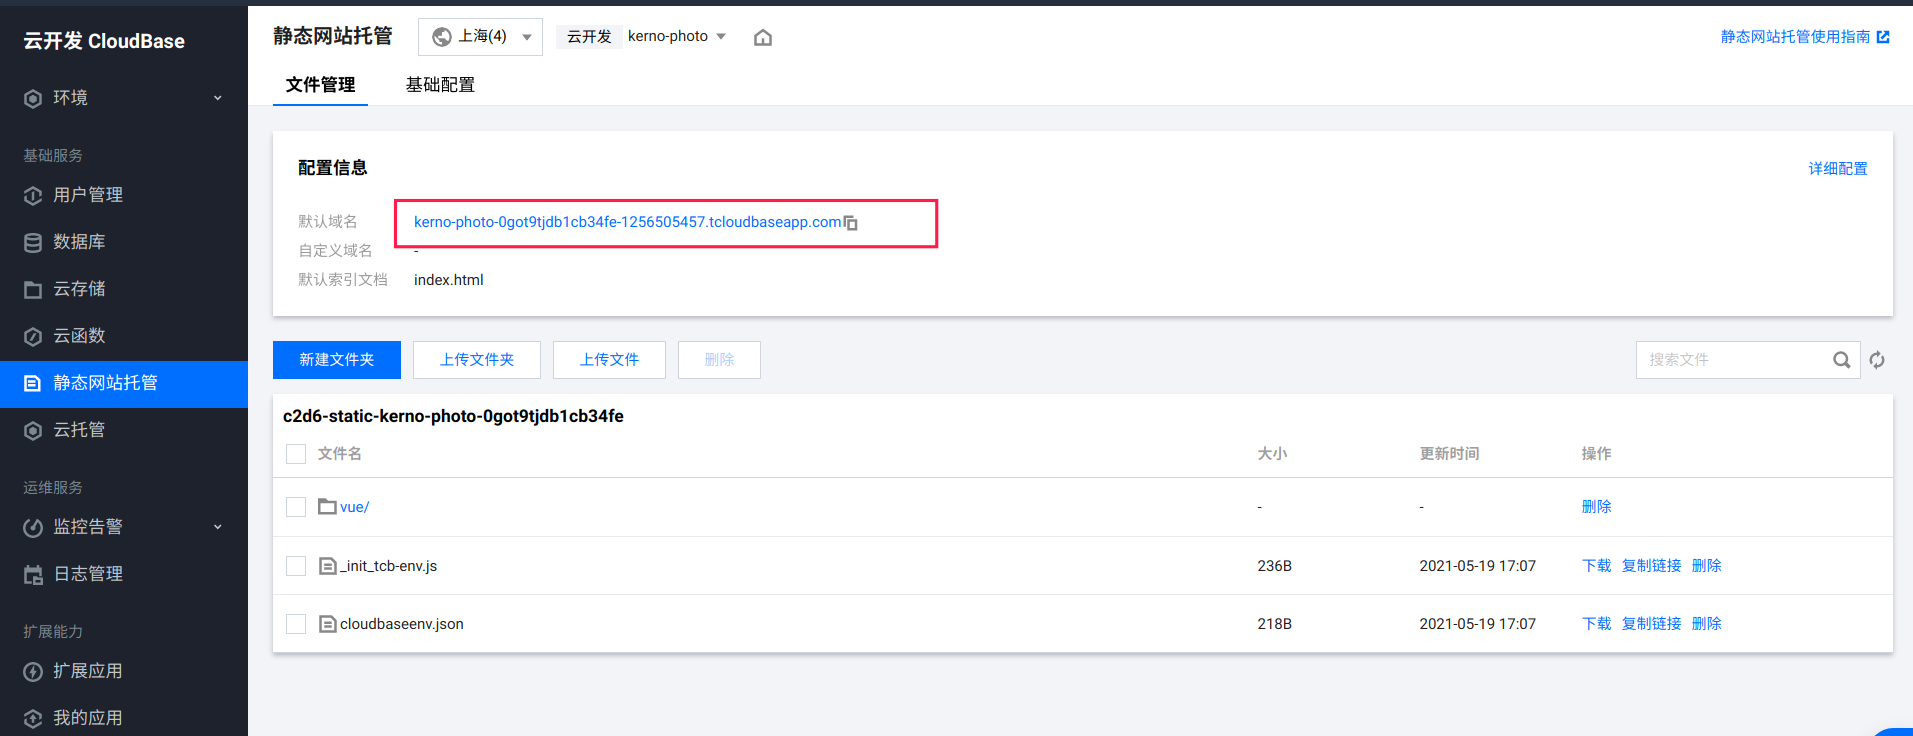This screenshot has width=1913, height=736.
Task: Open the kerno-photo environment dropdown arrow
Action: 721,37
